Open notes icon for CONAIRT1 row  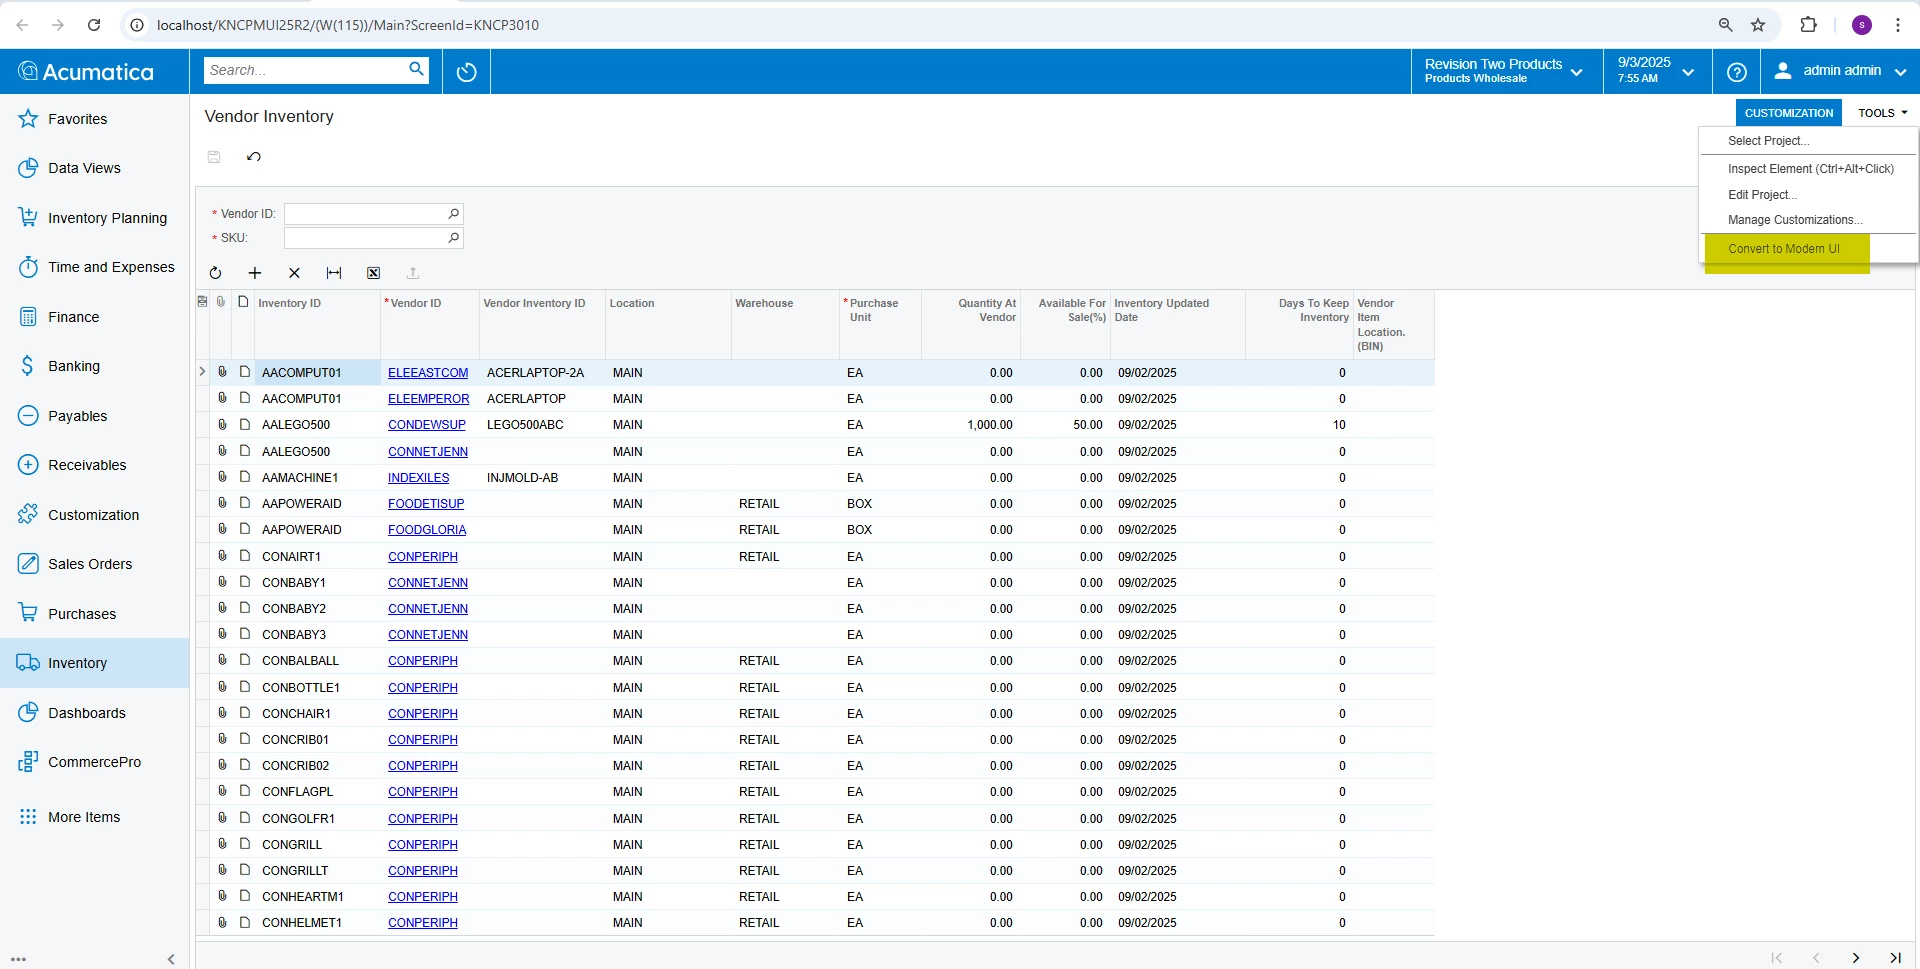[x=244, y=555]
